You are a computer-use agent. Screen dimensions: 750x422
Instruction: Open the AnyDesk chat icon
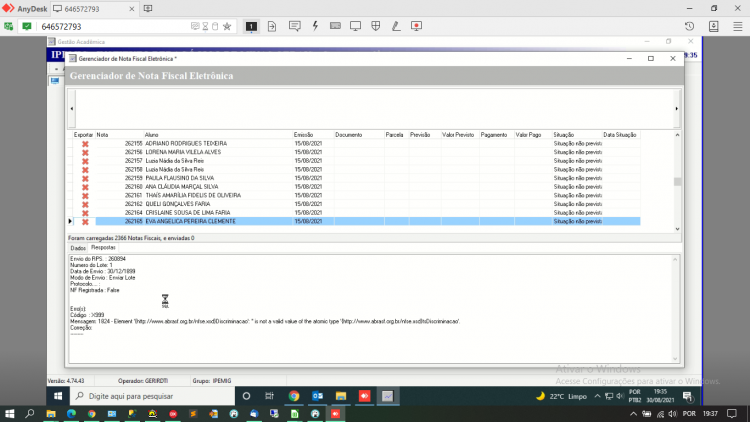[295, 26]
